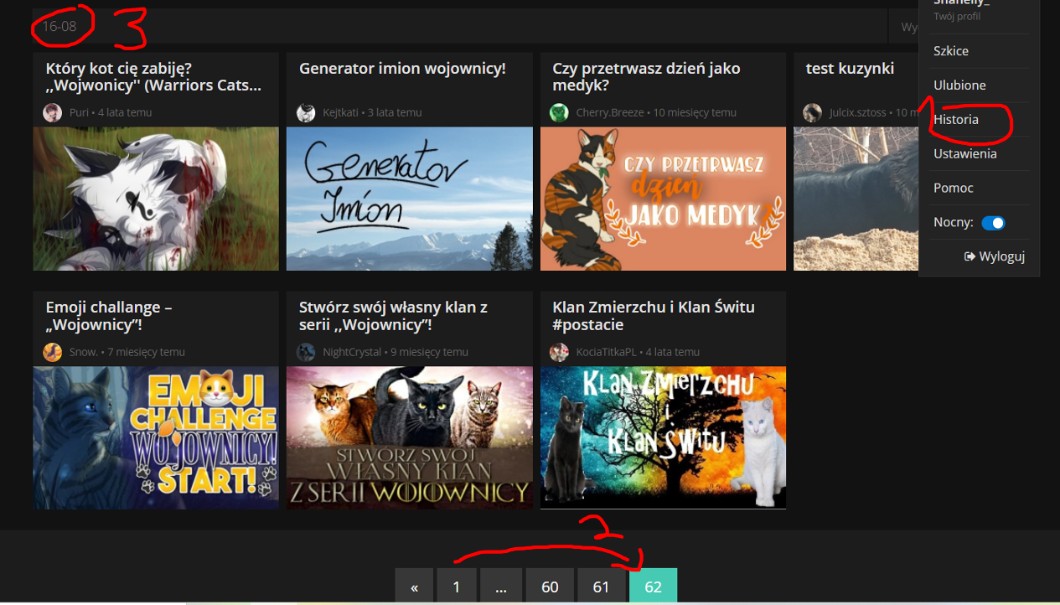Click Kejtkati's author avatar
This screenshot has height=605, width=1060.
(306, 113)
